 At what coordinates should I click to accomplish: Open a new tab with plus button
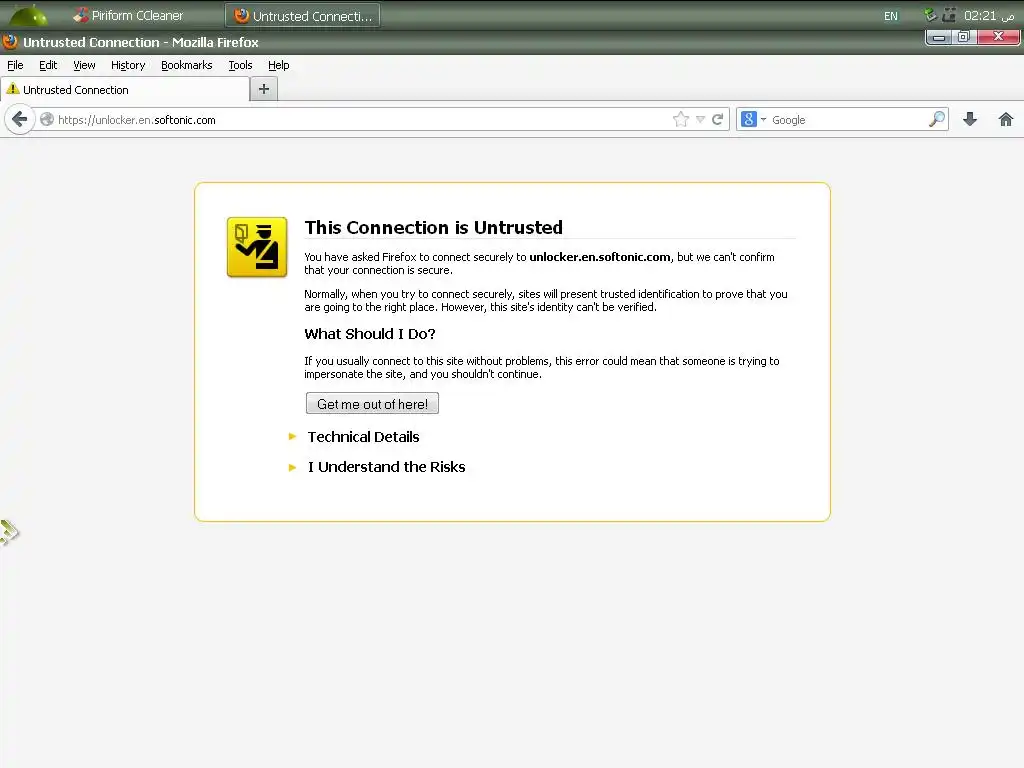pyautogui.click(x=264, y=89)
